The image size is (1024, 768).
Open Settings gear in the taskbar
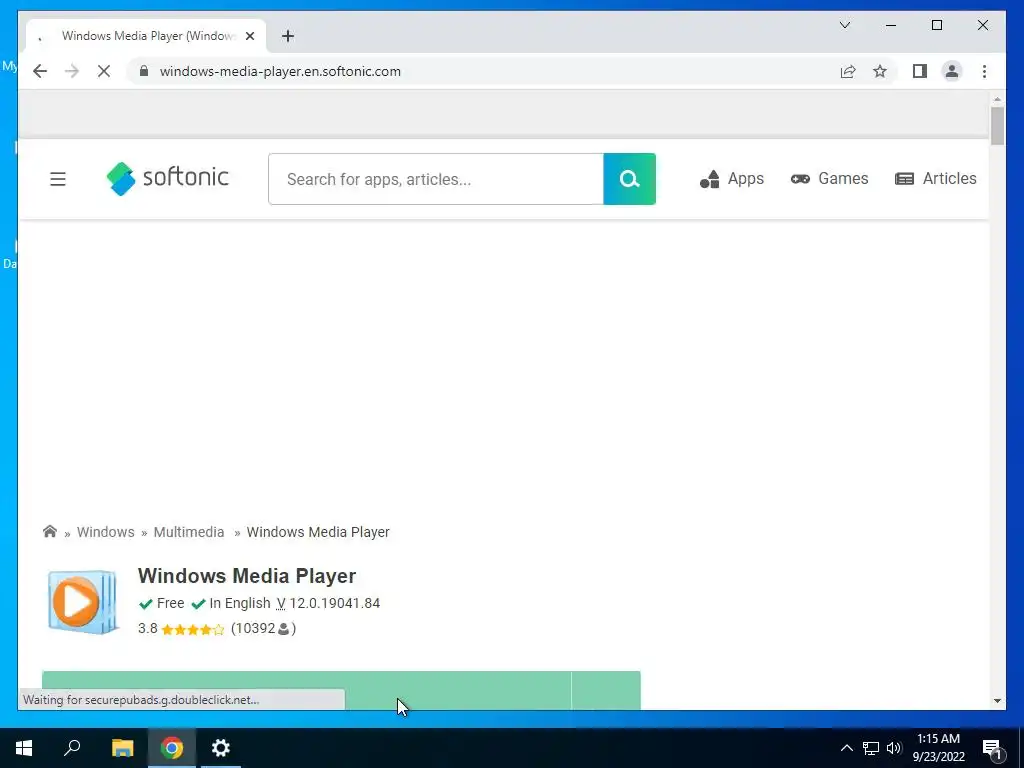tap(221, 748)
